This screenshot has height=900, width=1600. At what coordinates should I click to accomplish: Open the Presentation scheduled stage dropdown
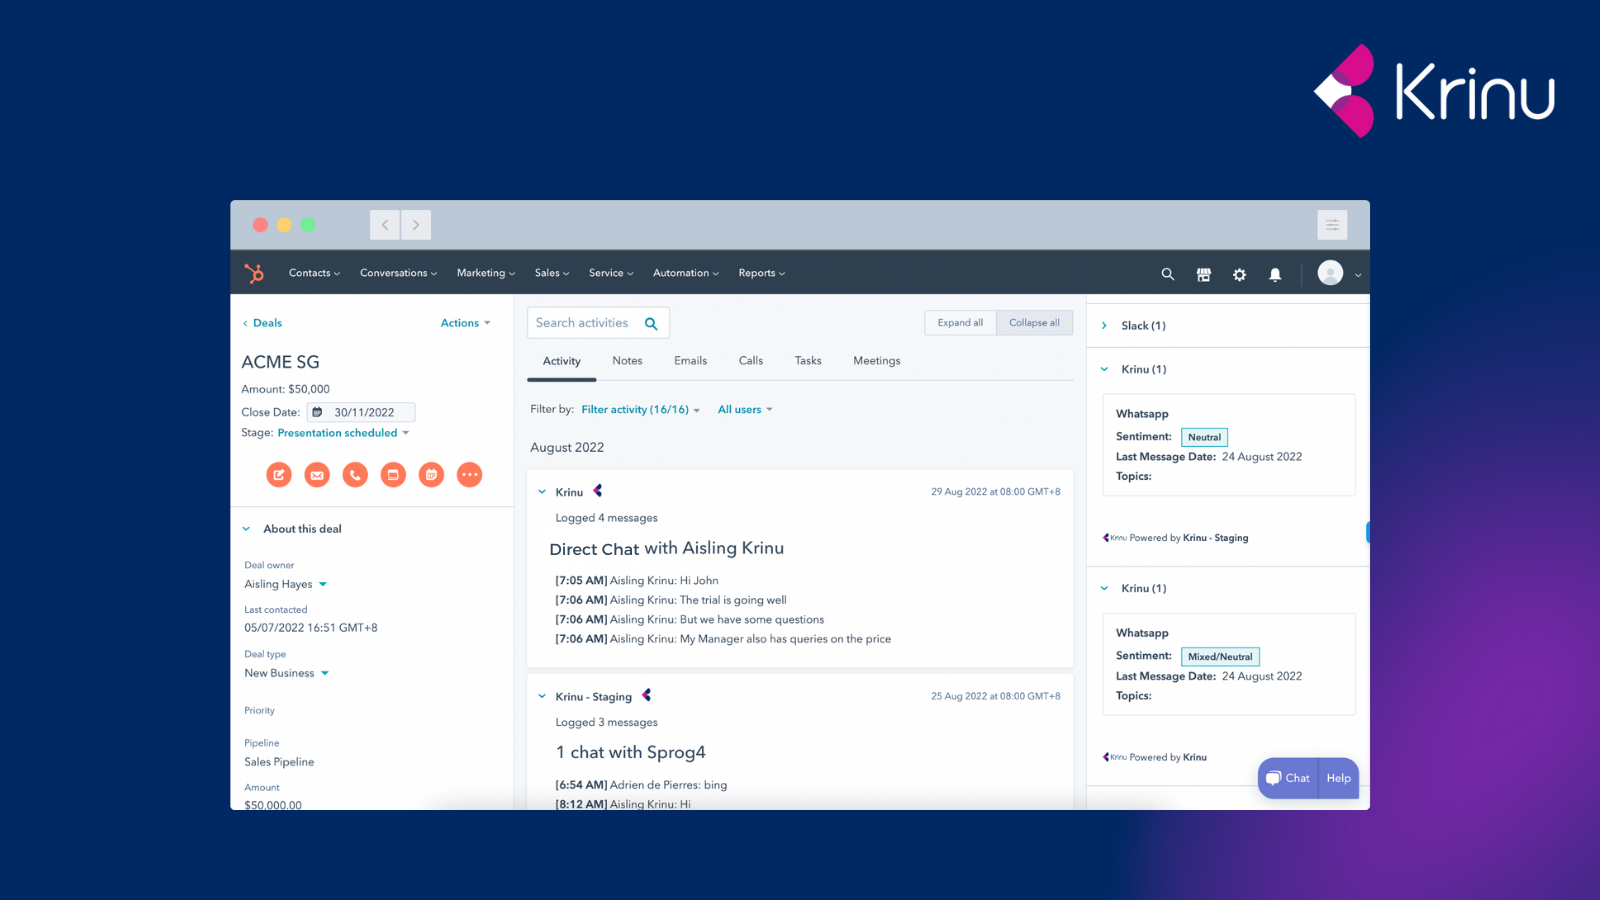(343, 433)
